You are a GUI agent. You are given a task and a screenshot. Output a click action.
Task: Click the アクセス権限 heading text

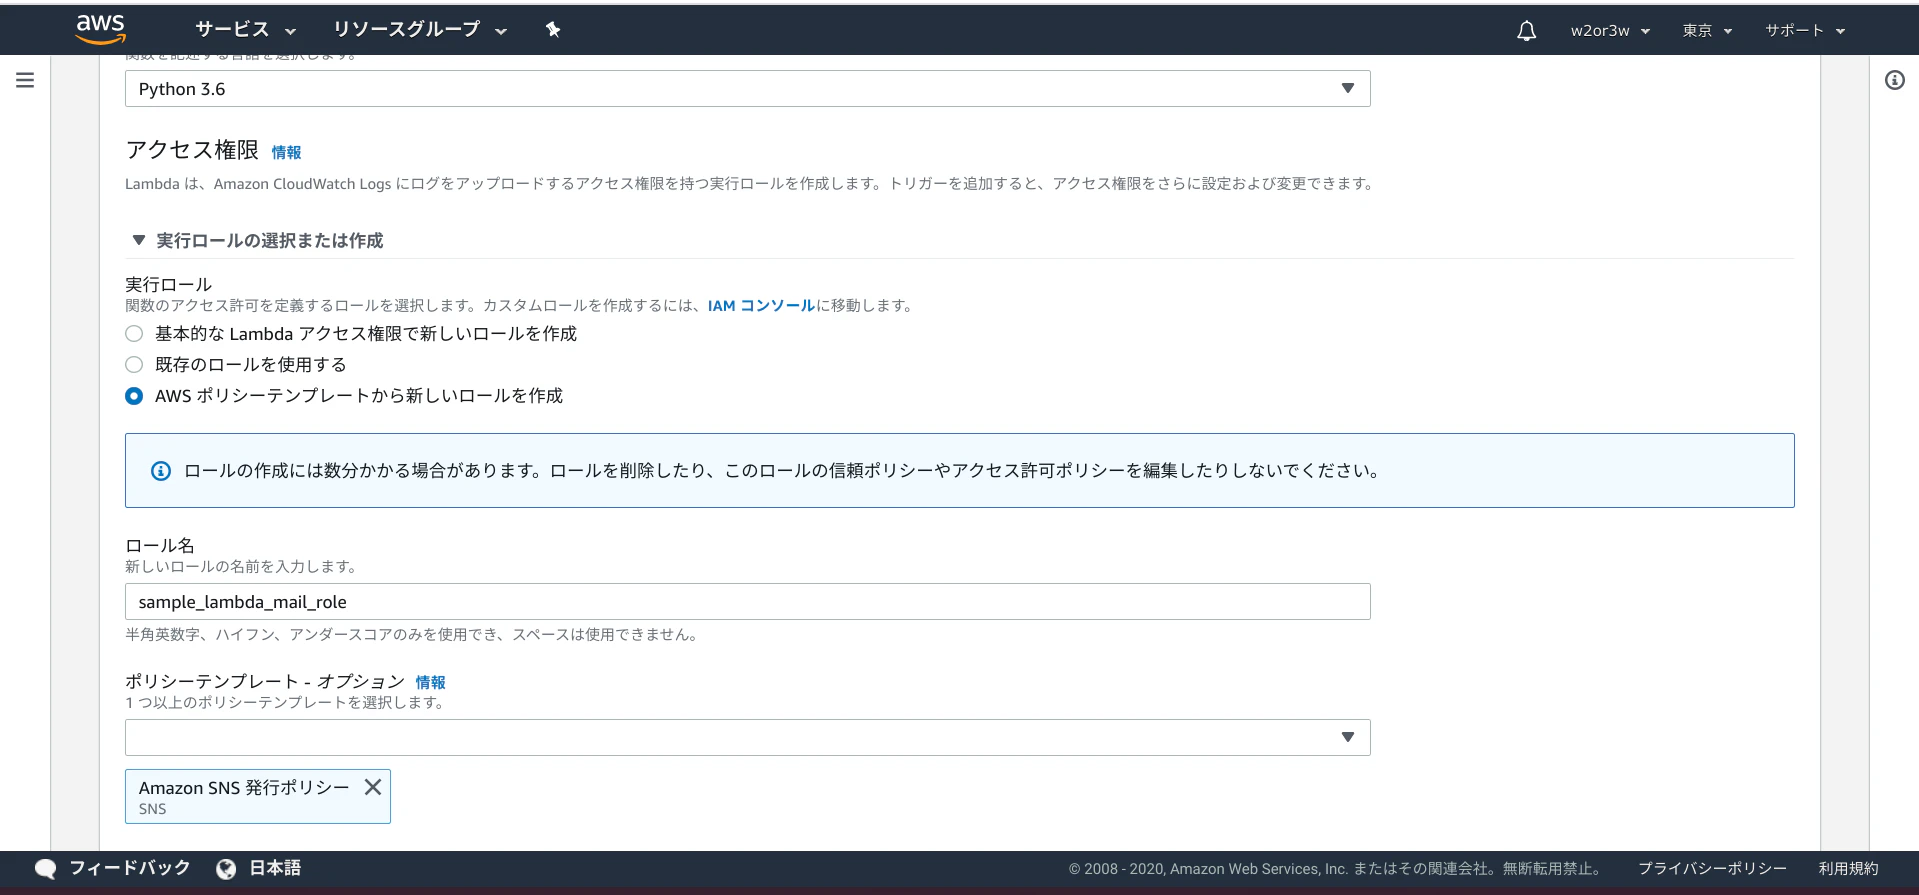click(192, 150)
